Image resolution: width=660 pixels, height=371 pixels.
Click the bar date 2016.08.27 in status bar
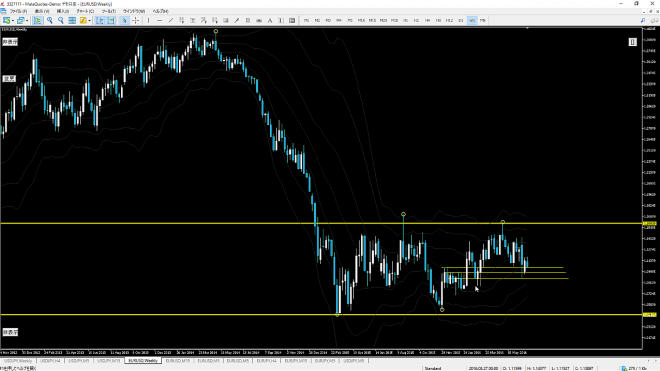coord(483,368)
